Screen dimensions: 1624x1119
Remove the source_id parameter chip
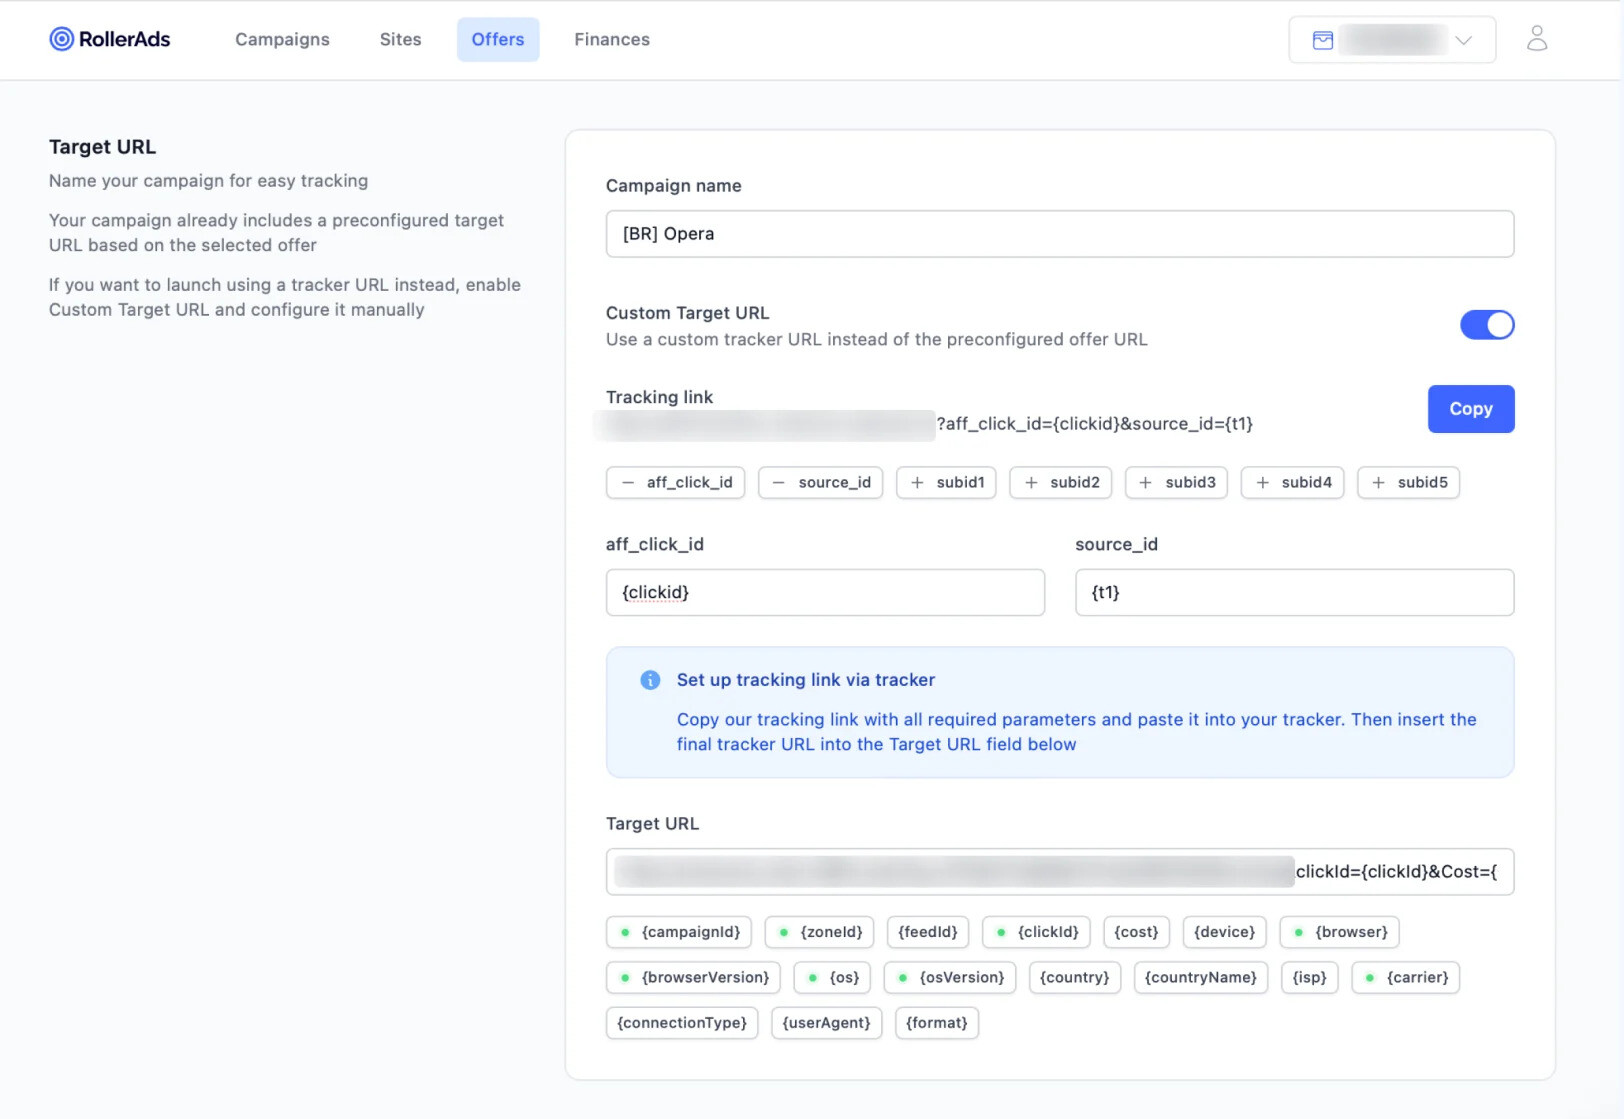point(821,482)
